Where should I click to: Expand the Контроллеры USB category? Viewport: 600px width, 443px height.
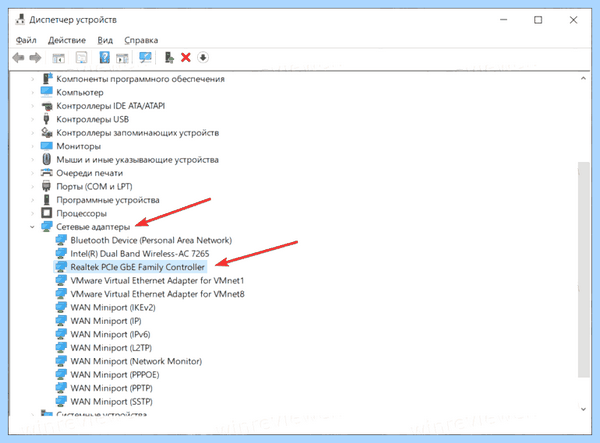coord(32,119)
